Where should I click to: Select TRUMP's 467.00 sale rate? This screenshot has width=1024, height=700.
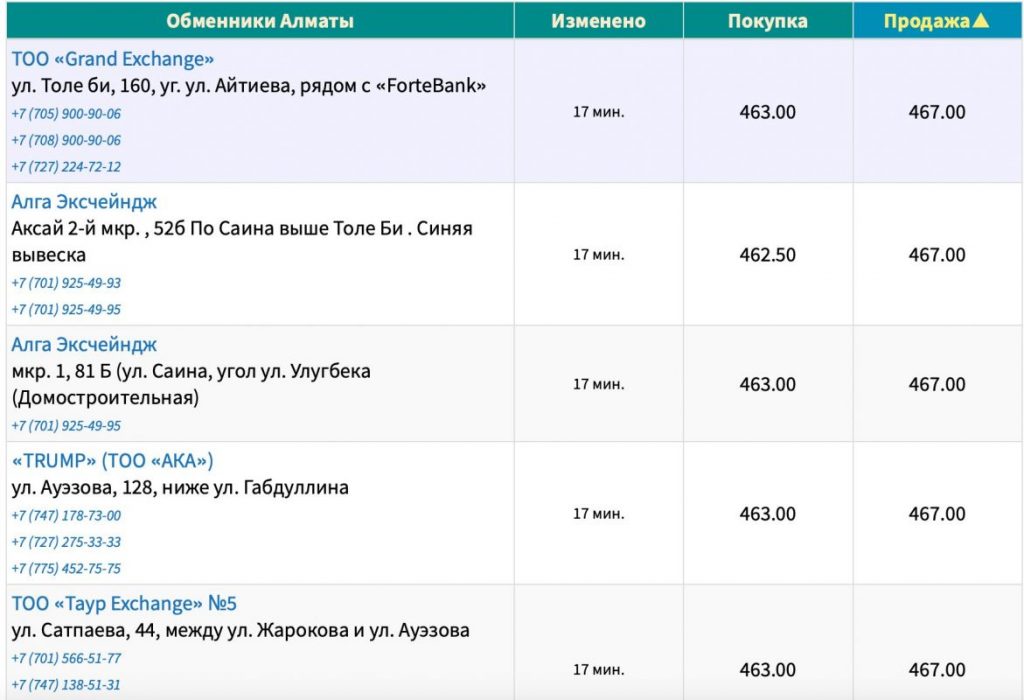tap(936, 514)
